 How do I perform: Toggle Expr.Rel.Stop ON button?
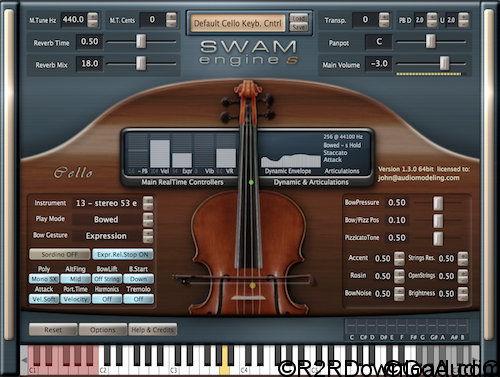(123, 254)
